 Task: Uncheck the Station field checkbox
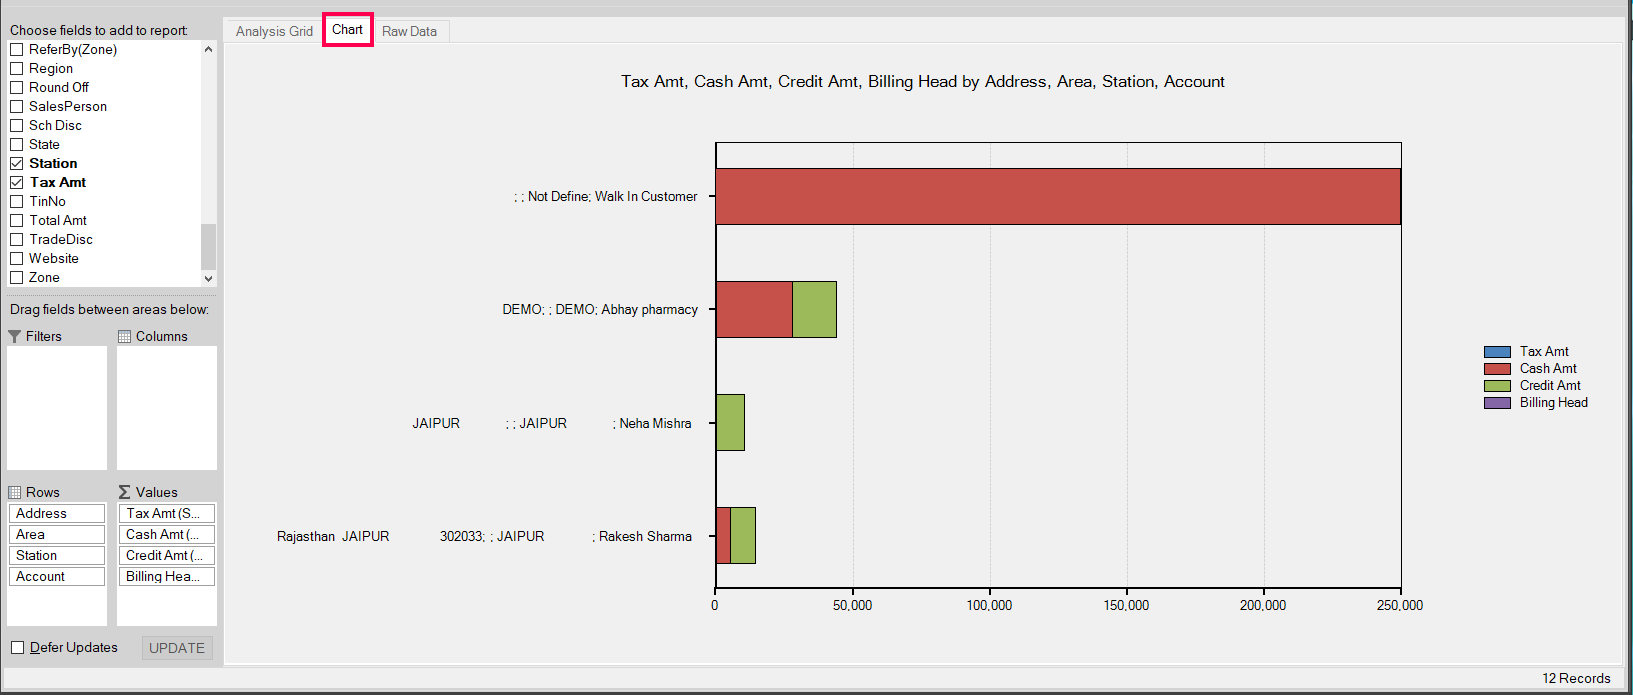17,164
